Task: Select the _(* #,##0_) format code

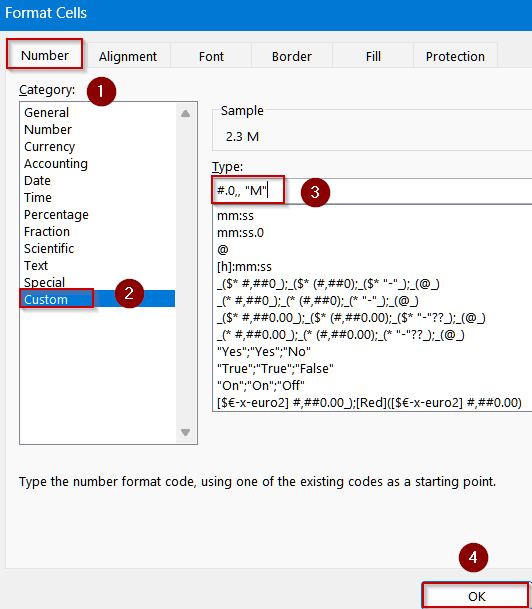Action: (318, 301)
